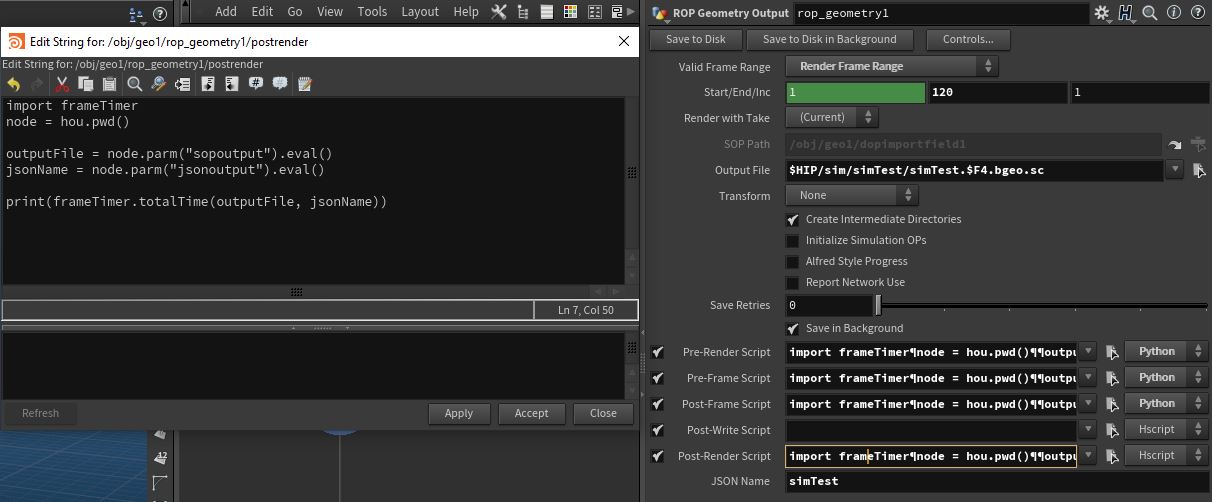The height and width of the screenshot is (502, 1213).
Task: Open the parameter gear settings menu icon
Action: click(x=1102, y=14)
